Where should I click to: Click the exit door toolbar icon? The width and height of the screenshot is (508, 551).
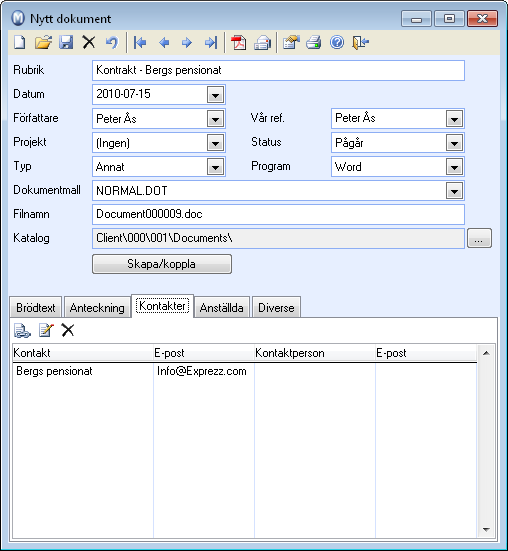point(360,43)
